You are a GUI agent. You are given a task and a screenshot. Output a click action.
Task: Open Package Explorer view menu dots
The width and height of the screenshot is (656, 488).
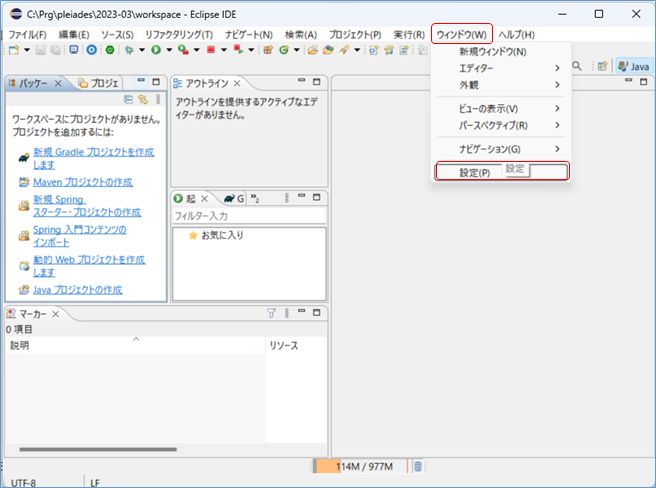(158, 99)
